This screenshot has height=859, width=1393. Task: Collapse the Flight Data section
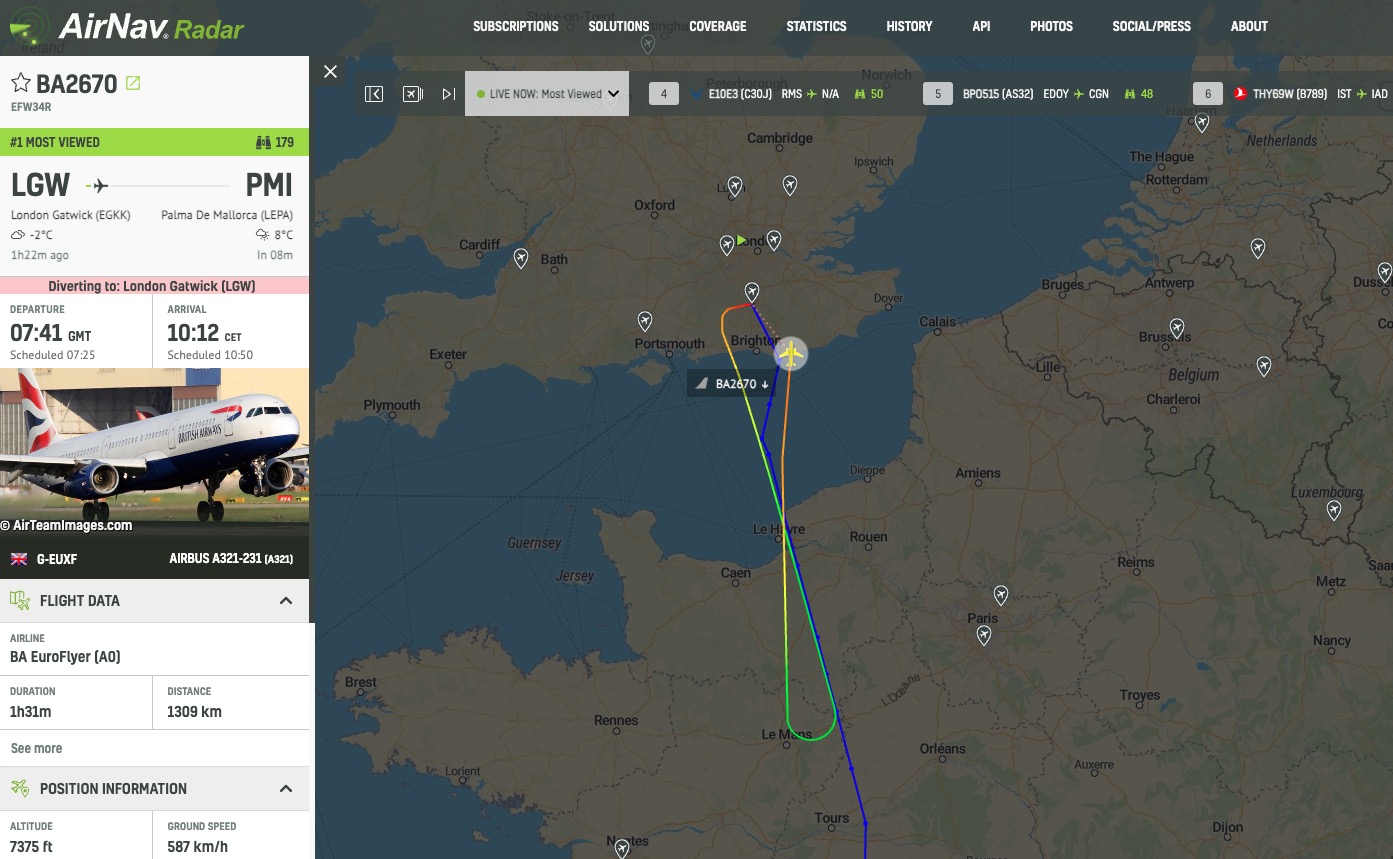click(286, 601)
